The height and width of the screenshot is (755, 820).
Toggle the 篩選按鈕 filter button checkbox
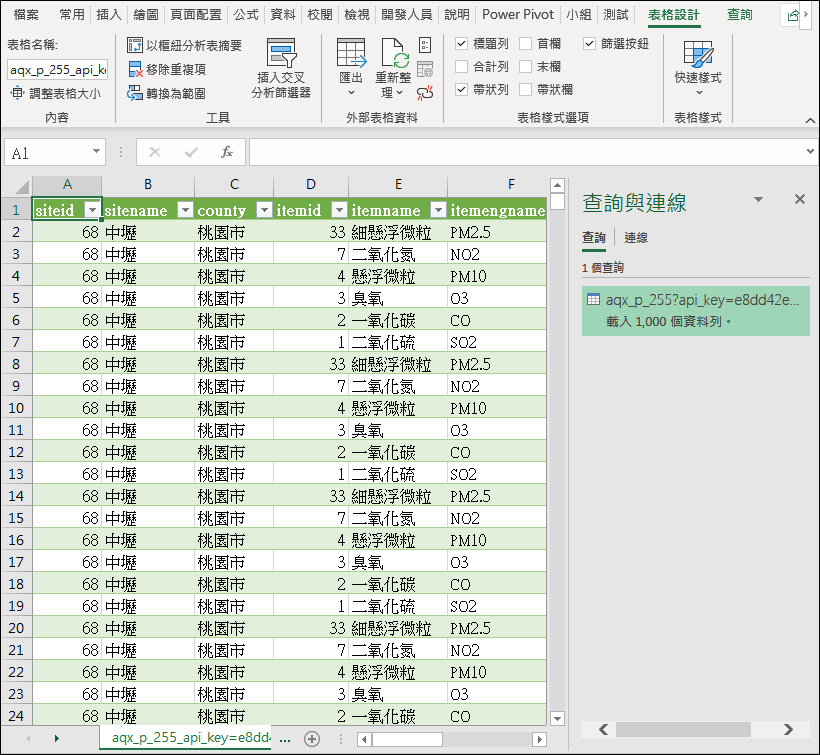(x=589, y=43)
